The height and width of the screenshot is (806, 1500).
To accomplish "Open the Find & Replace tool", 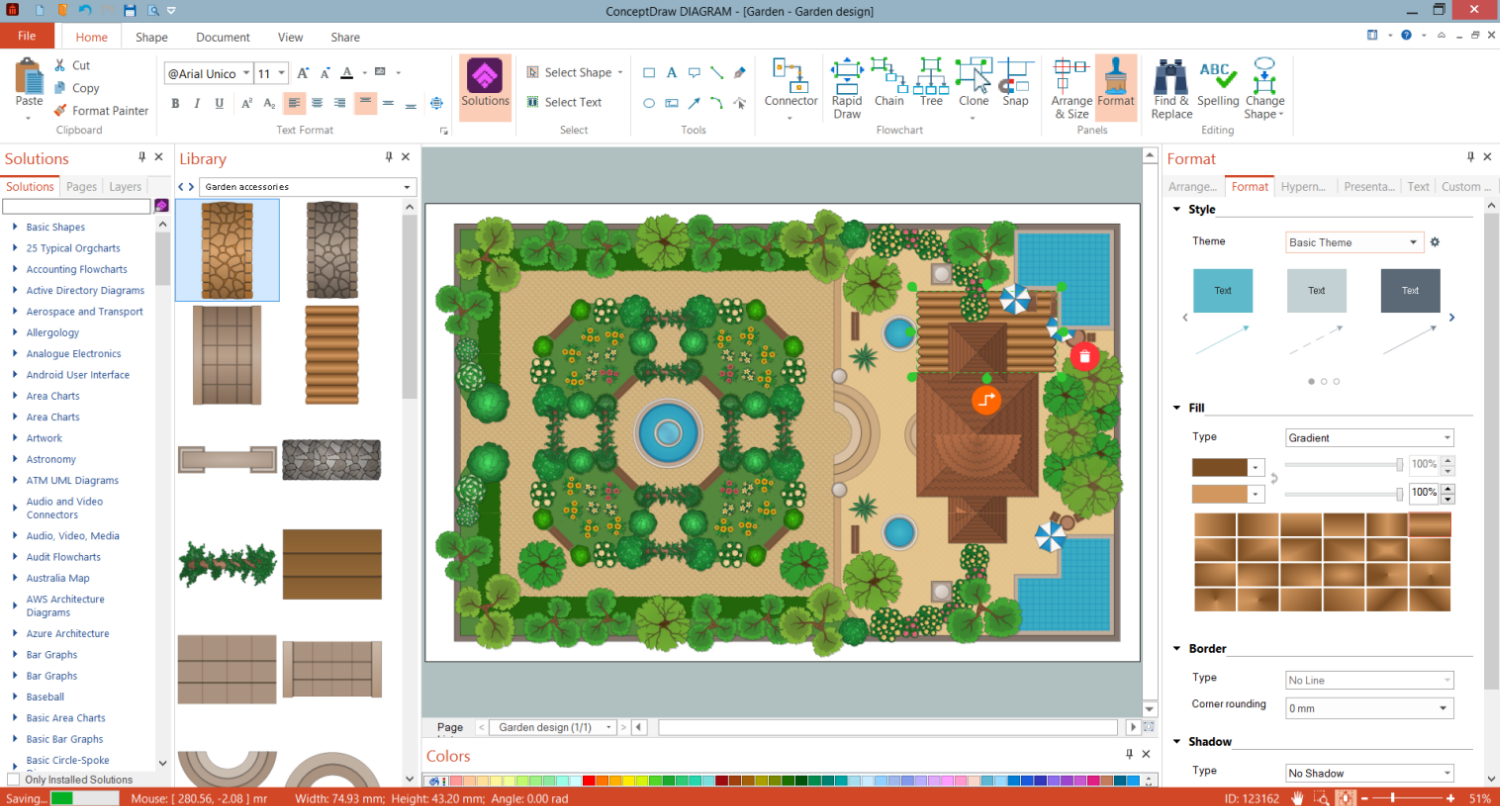I will 1171,78.
